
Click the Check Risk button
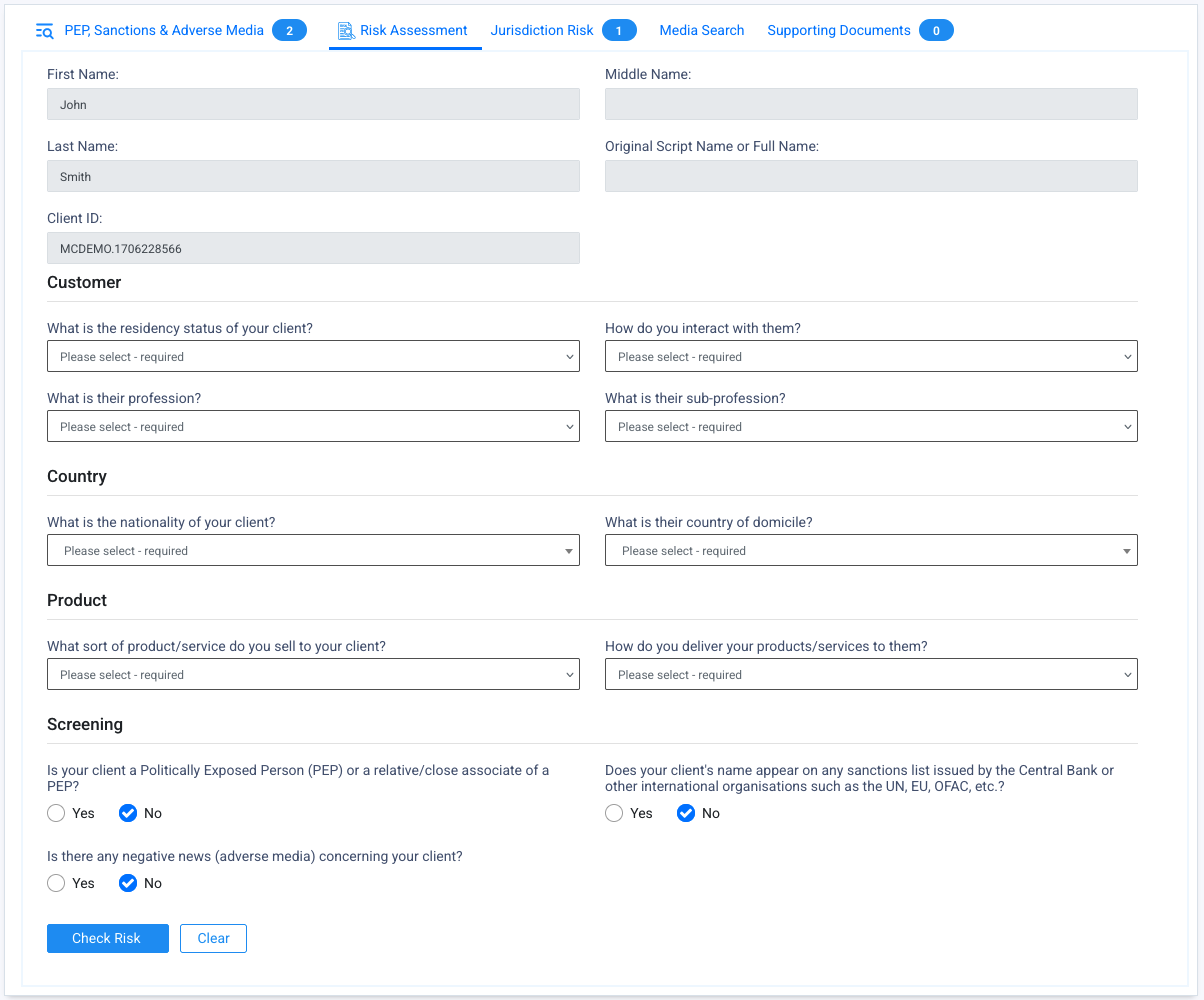[x=108, y=938]
